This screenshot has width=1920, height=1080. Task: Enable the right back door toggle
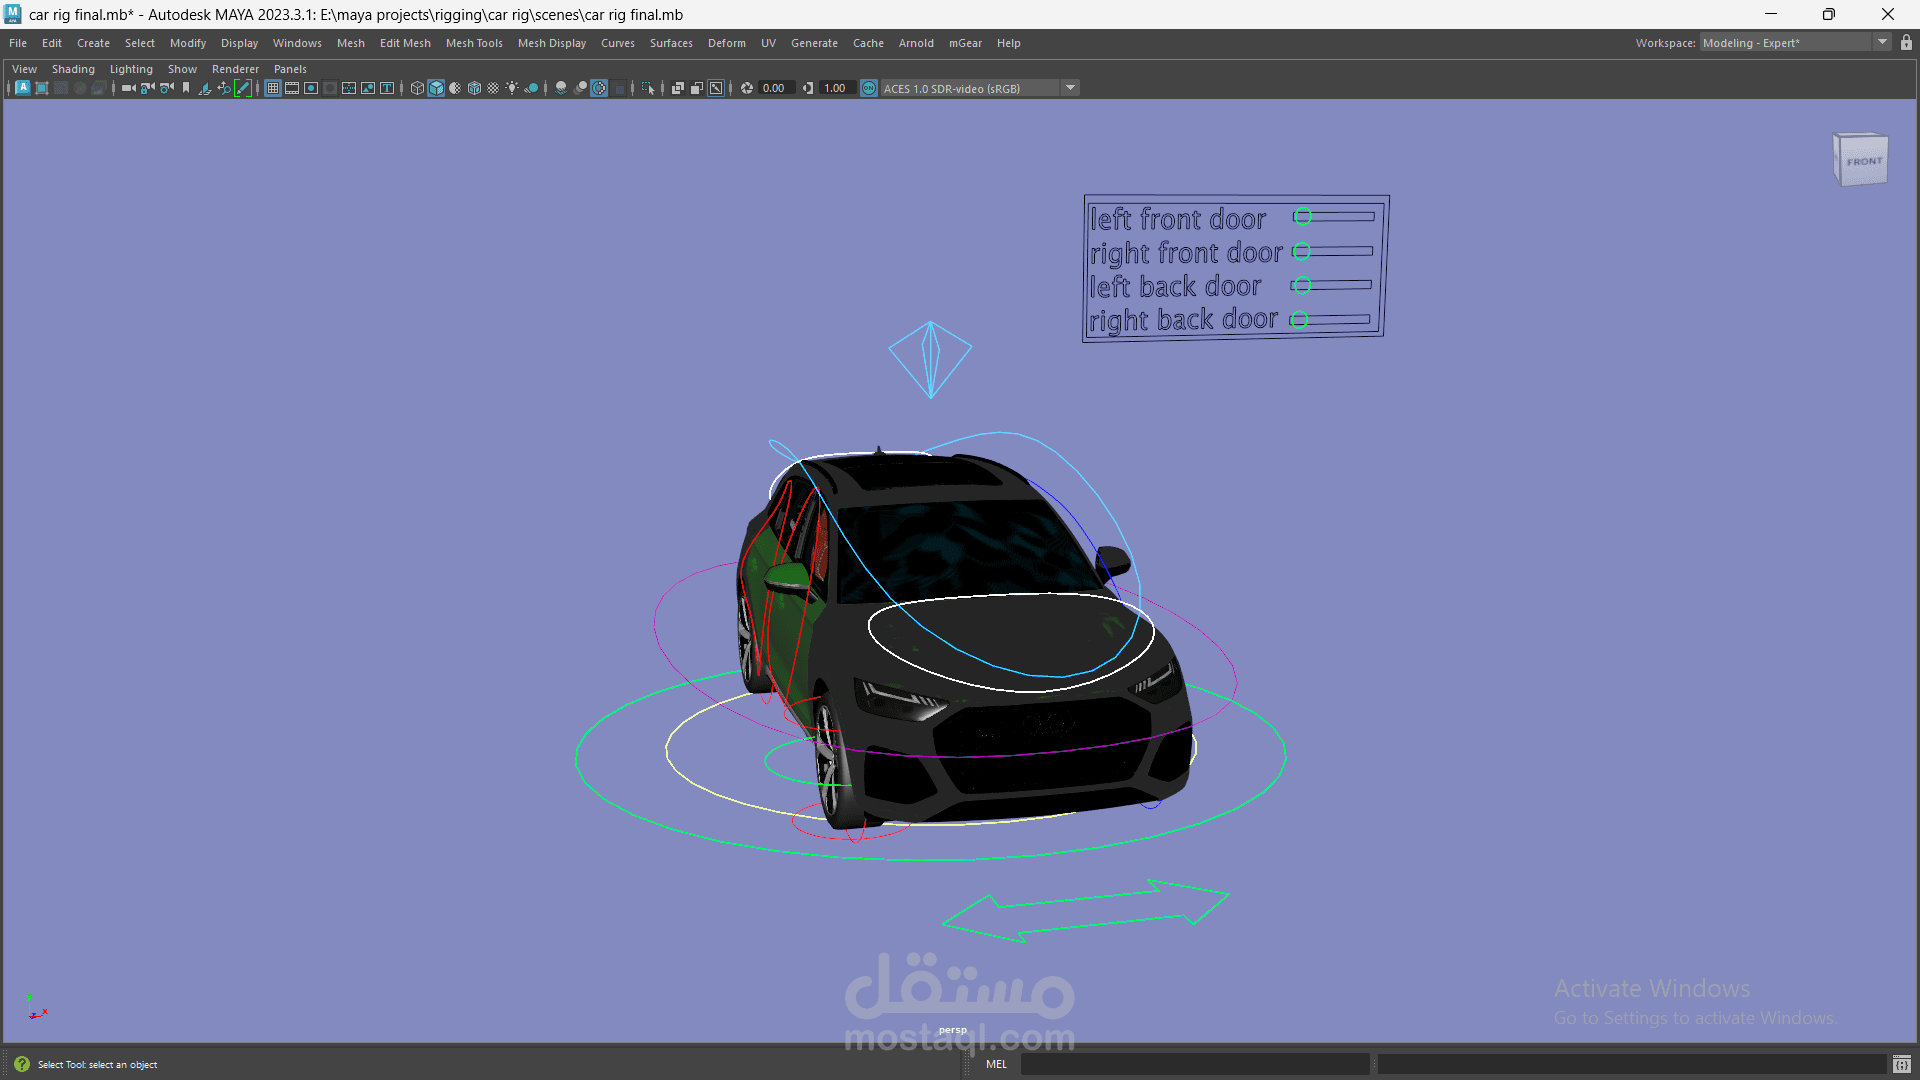tap(1299, 320)
